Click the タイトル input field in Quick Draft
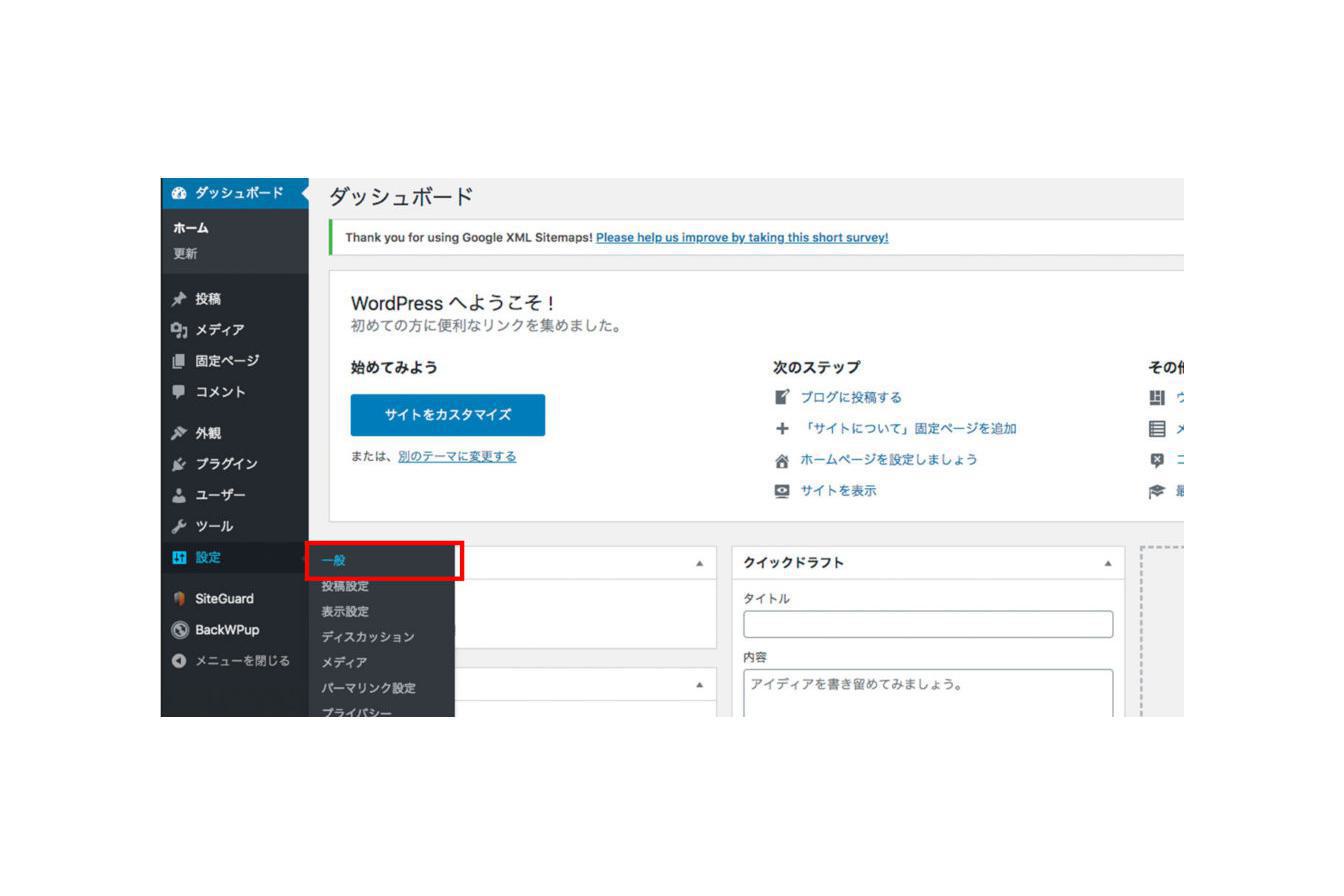Viewport: 1344px width, 896px height. tap(927, 624)
